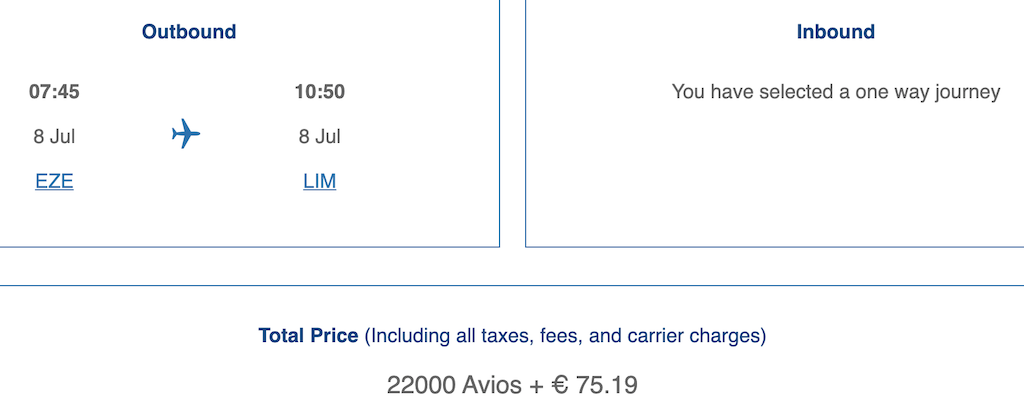Click the word 'fees' in price note
The image size is (1024, 407).
pos(559,336)
